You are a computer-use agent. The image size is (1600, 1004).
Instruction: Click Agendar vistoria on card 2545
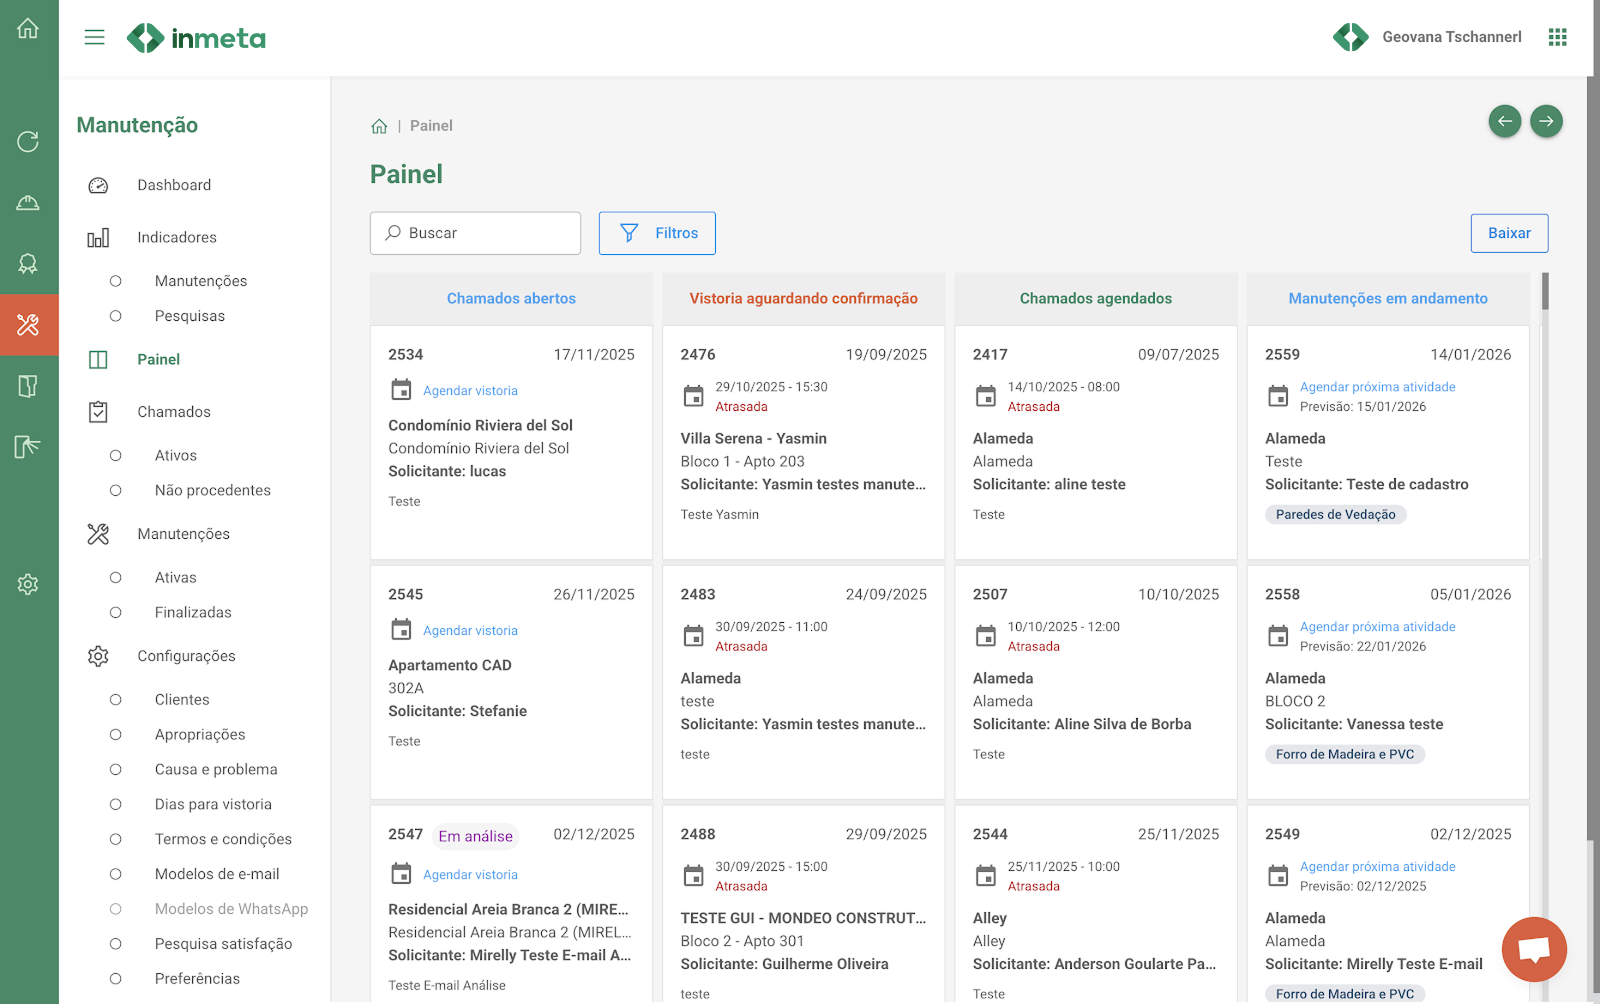click(470, 631)
